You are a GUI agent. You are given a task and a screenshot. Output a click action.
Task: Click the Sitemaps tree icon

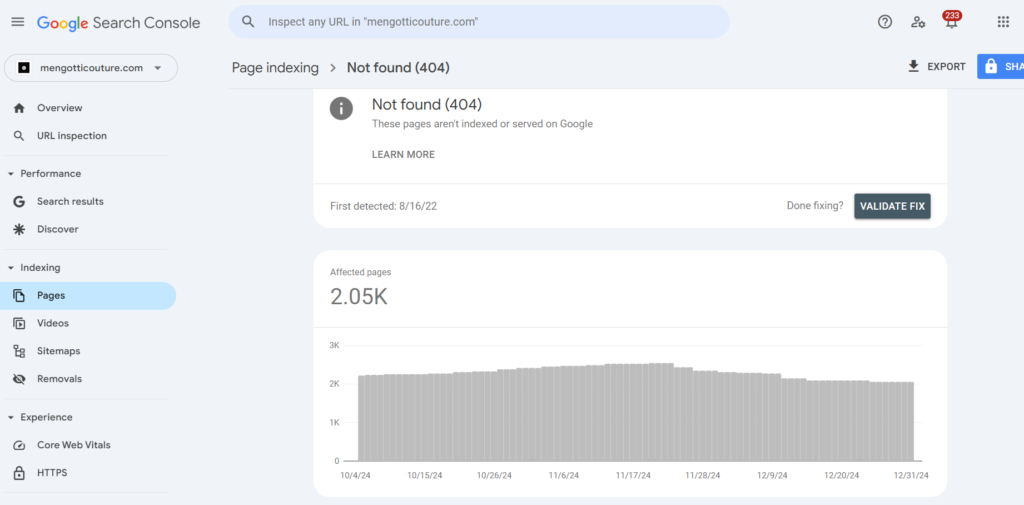[x=19, y=351]
